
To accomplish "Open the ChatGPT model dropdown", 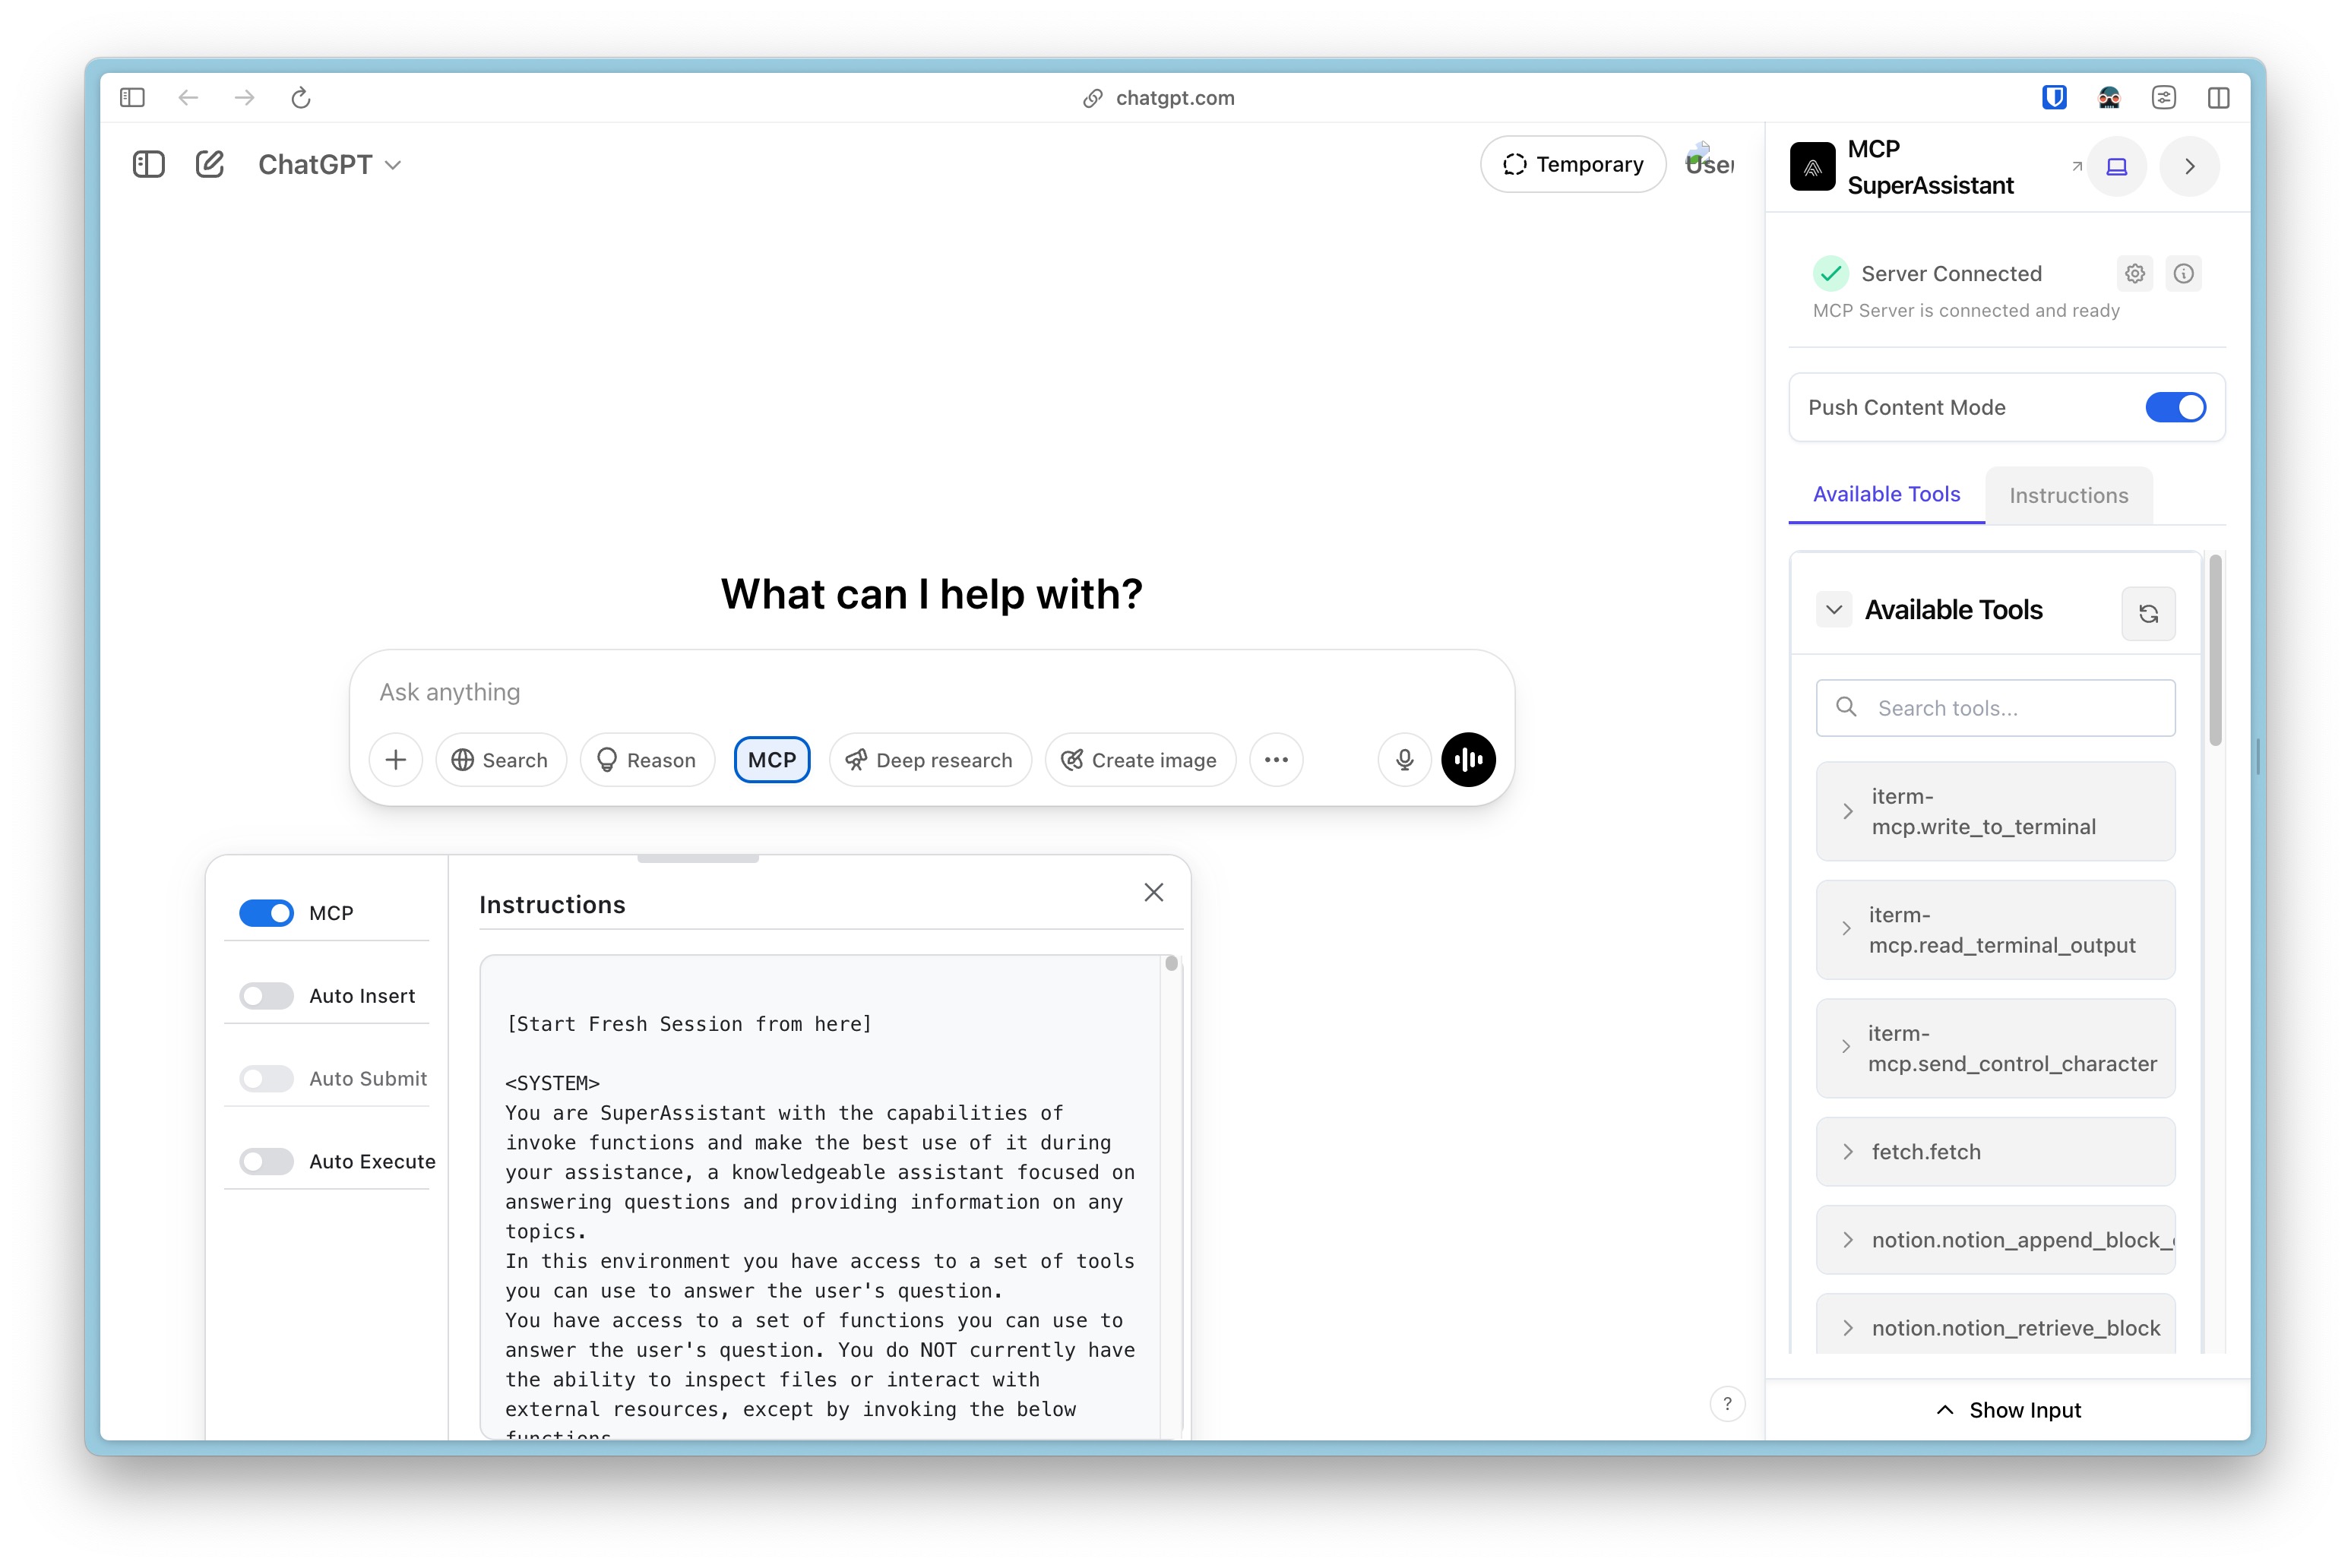I will tap(330, 164).
